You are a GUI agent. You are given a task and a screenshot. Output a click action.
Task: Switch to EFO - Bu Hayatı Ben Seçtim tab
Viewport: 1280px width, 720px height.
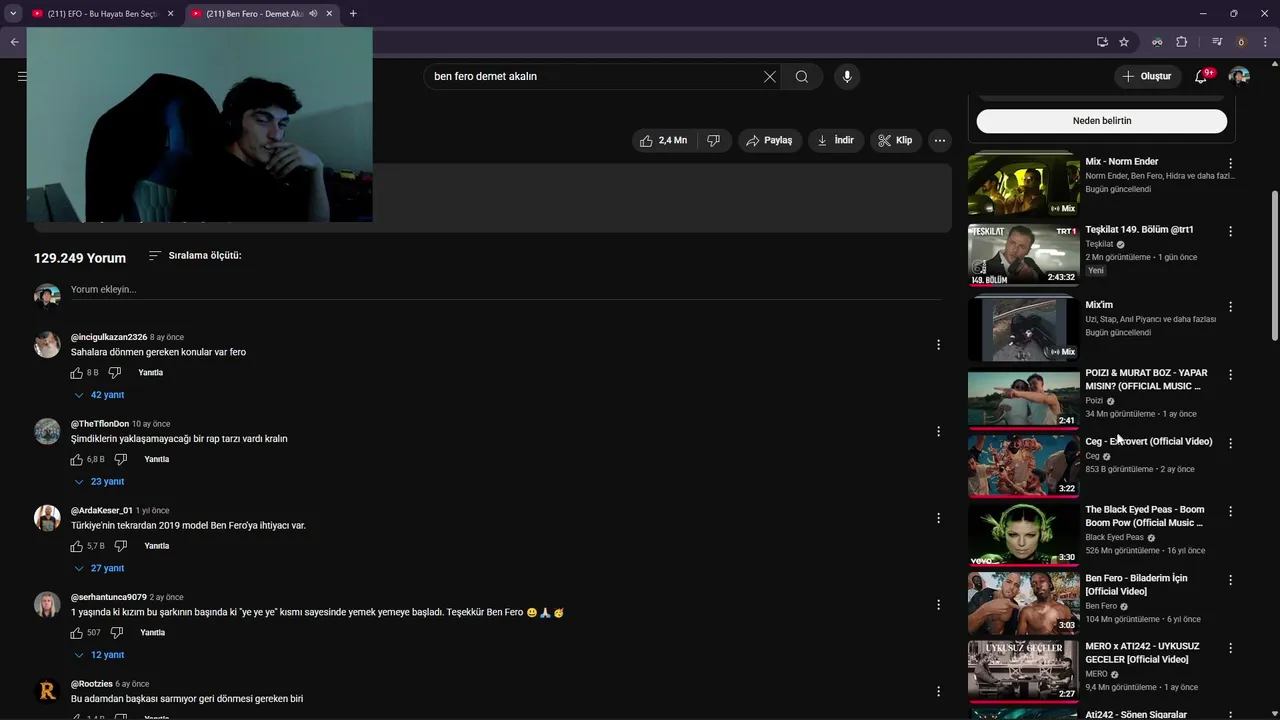tap(102, 14)
